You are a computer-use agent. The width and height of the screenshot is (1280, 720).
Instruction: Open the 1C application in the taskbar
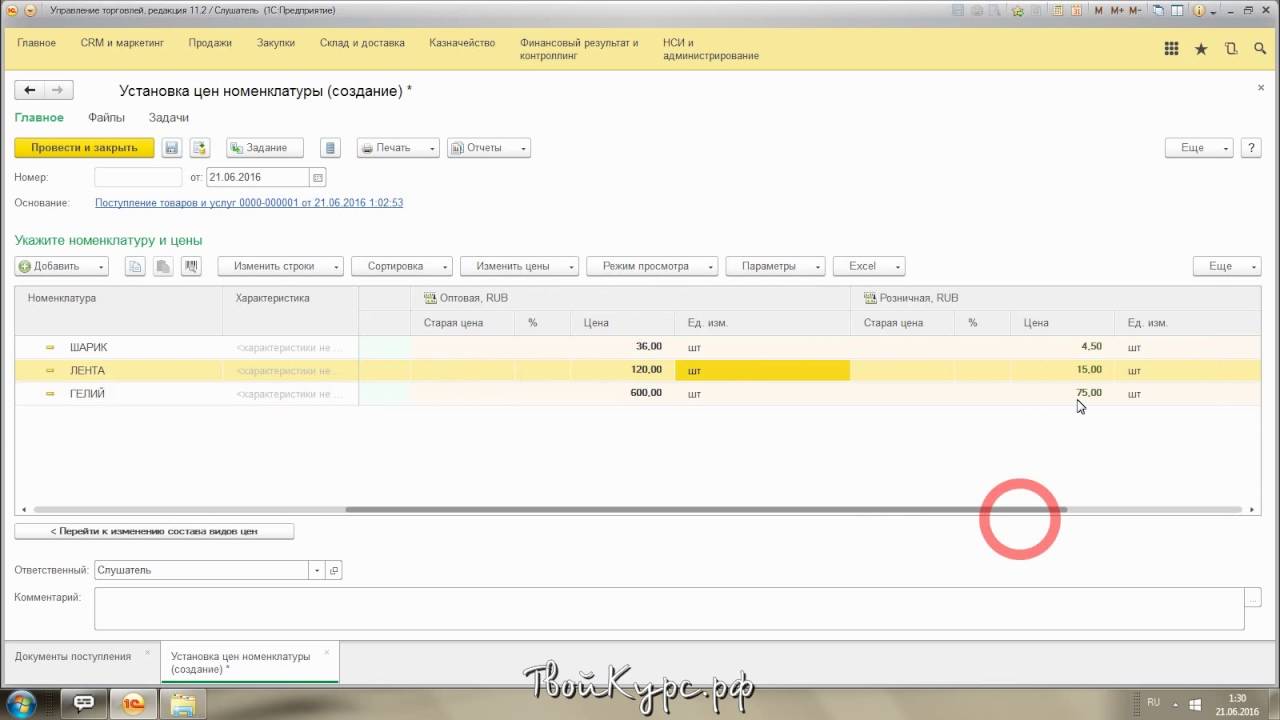point(132,704)
